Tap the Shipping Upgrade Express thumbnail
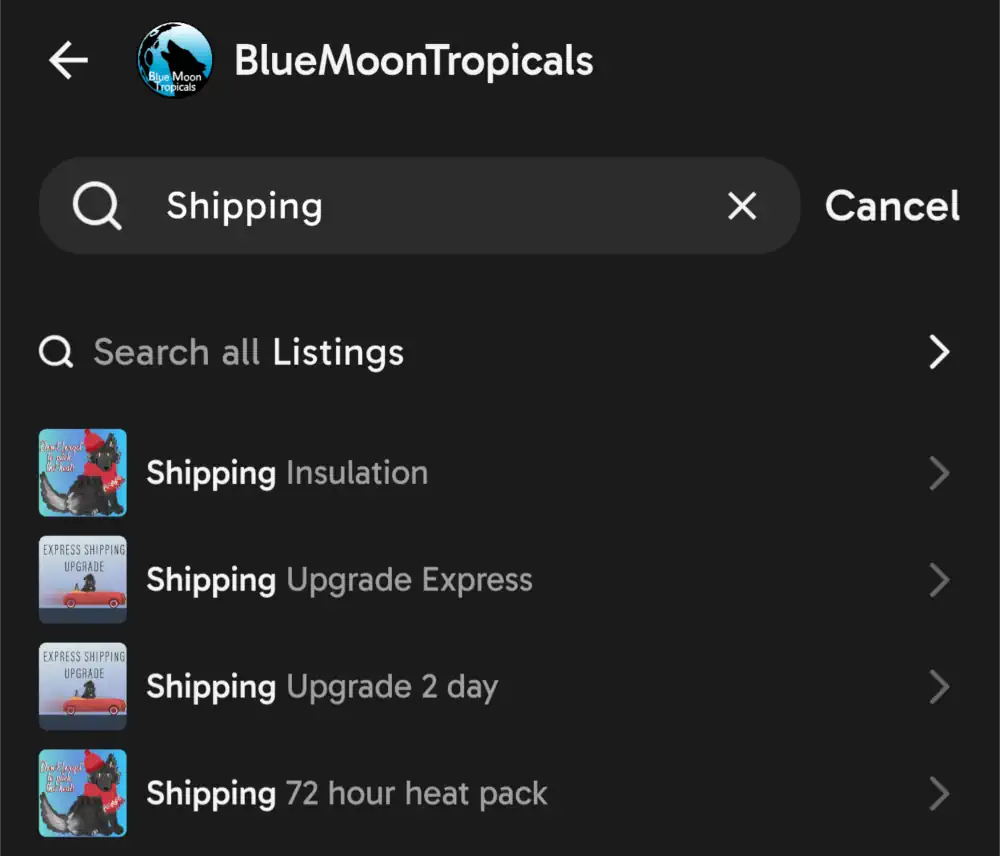This screenshot has height=856, width=1000. [83, 580]
